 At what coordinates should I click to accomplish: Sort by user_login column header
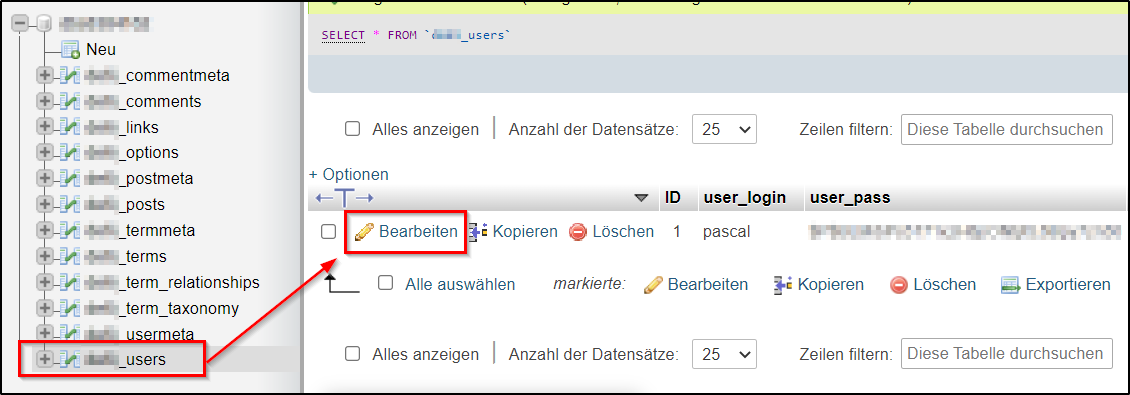click(744, 198)
